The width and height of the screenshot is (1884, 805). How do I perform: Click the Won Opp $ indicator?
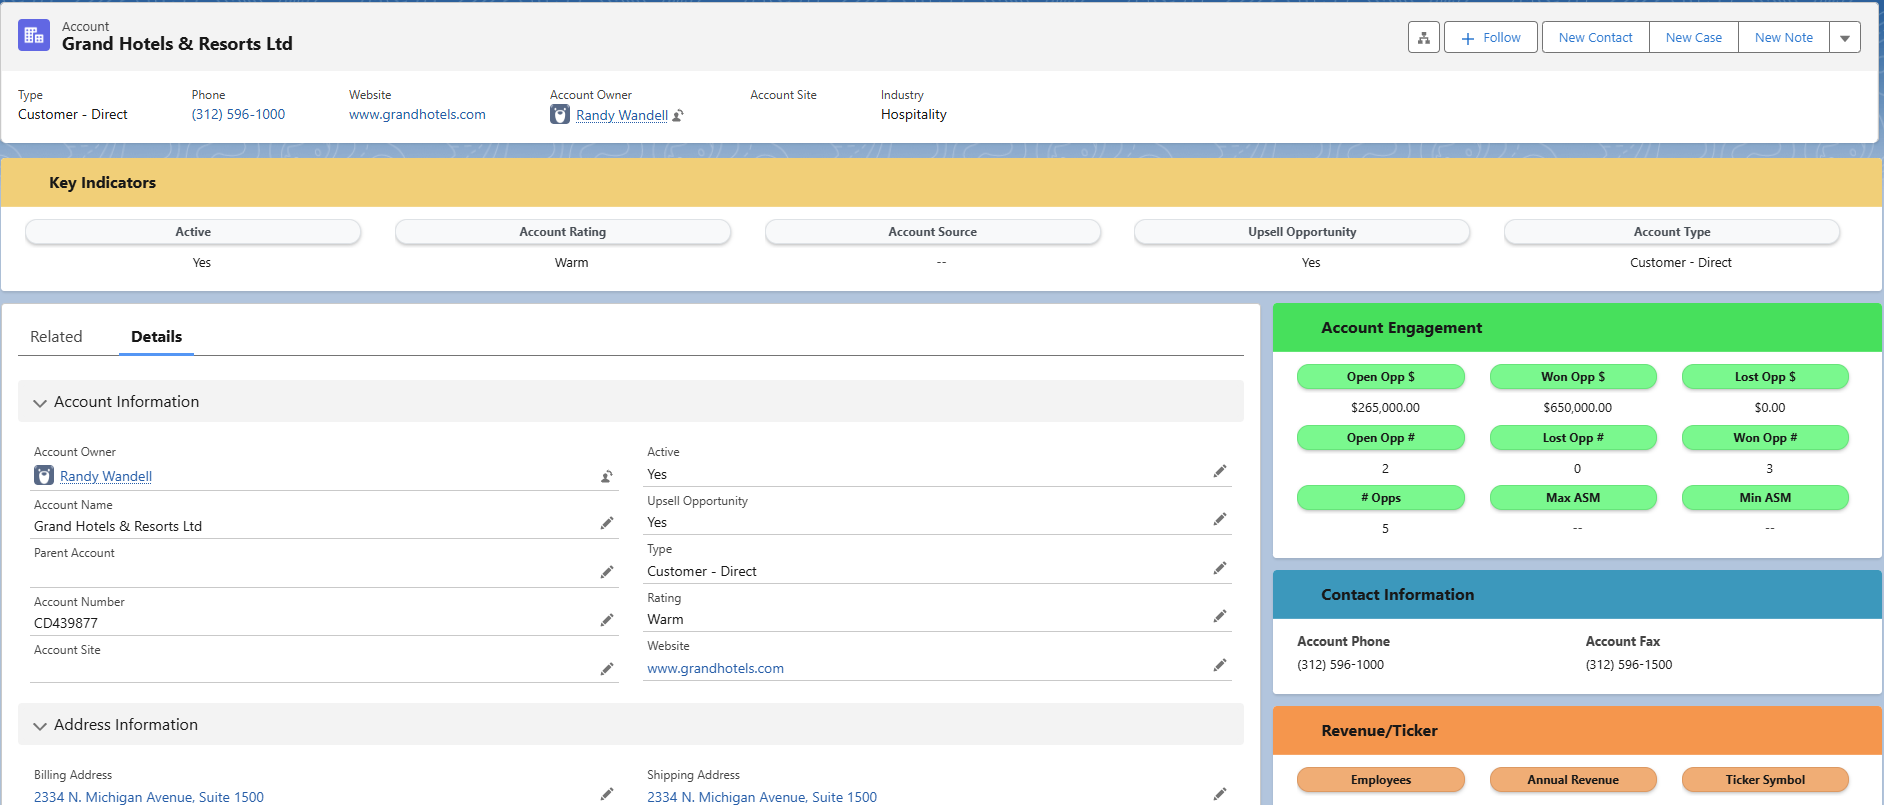coord(1573,377)
